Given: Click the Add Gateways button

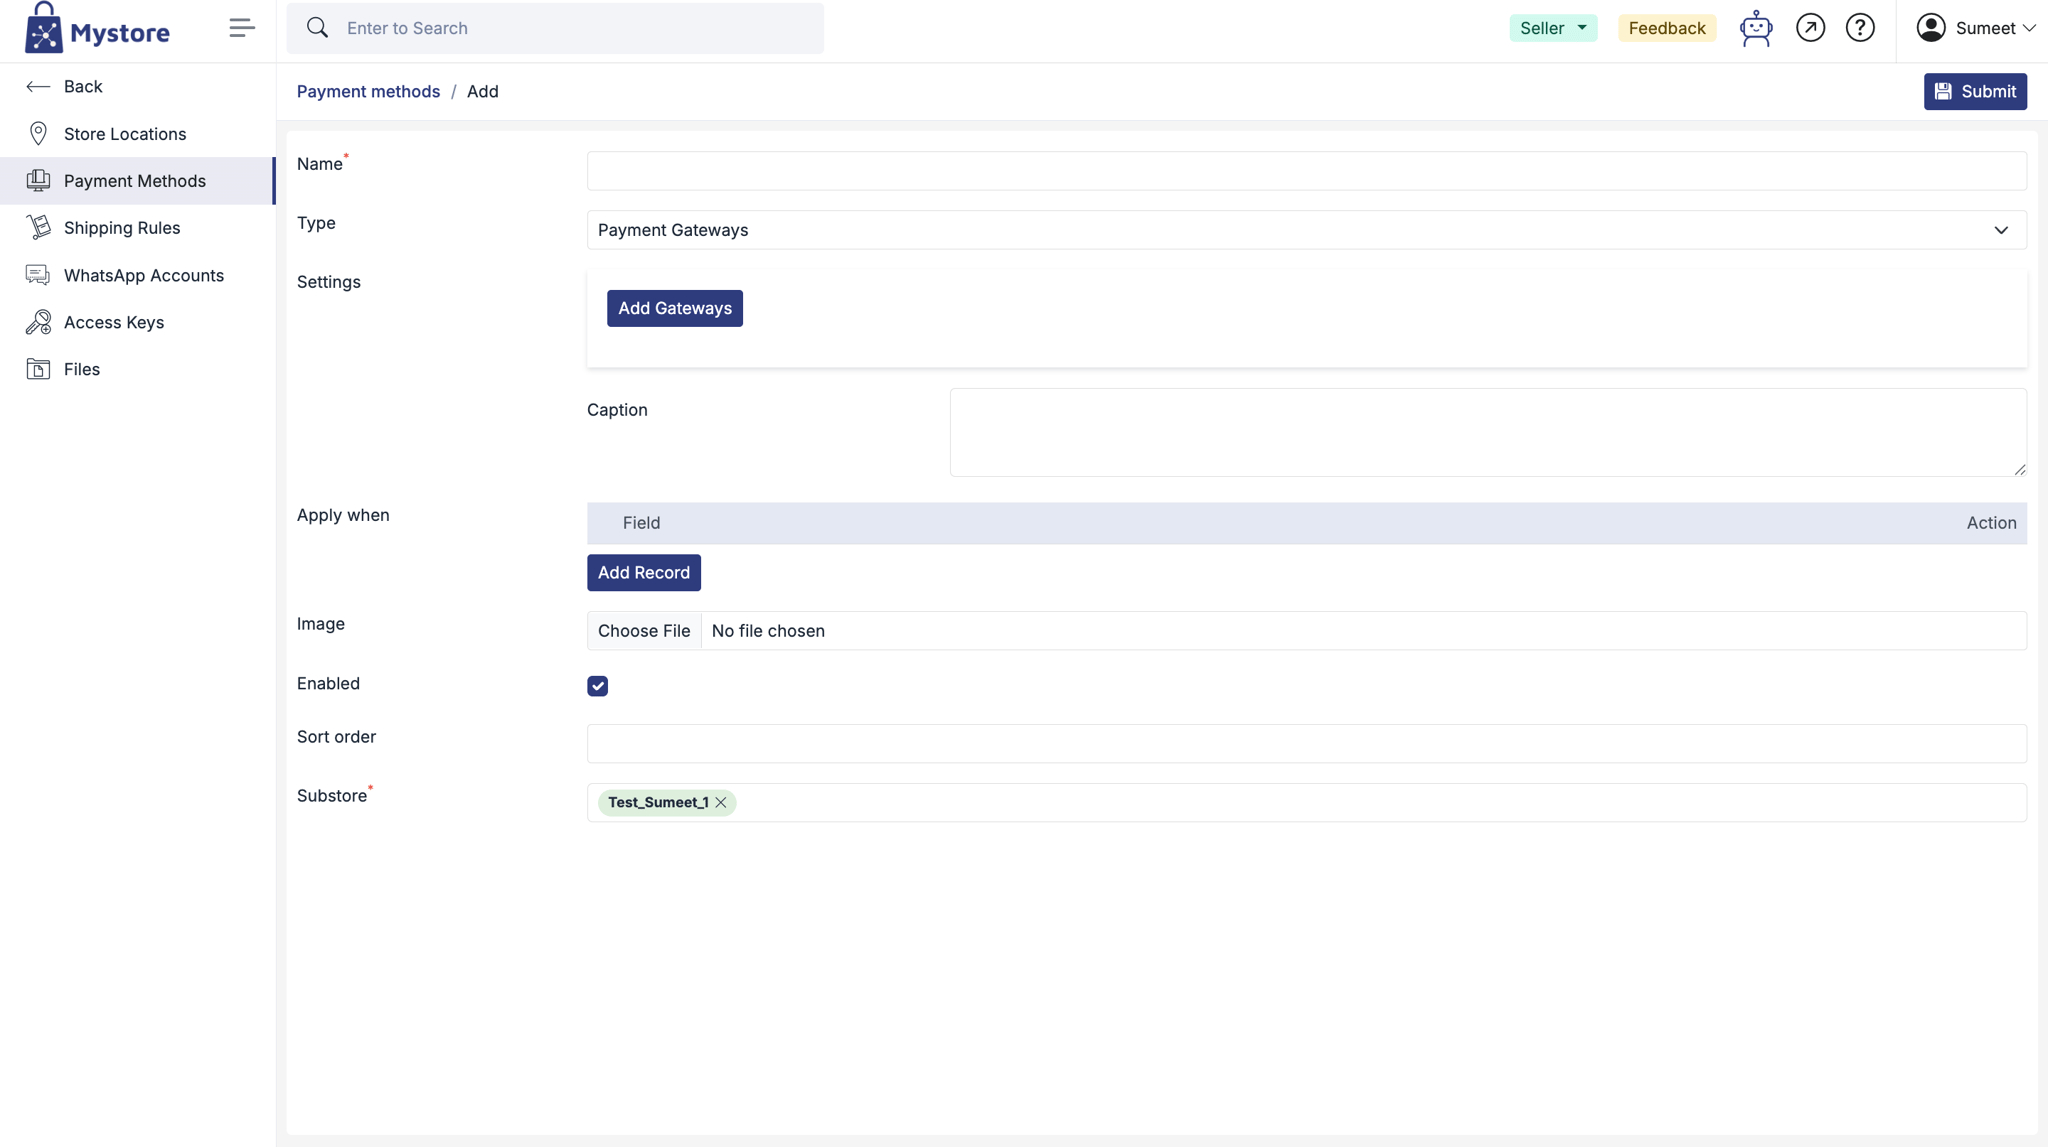Looking at the screenshot, I should 674,308.
